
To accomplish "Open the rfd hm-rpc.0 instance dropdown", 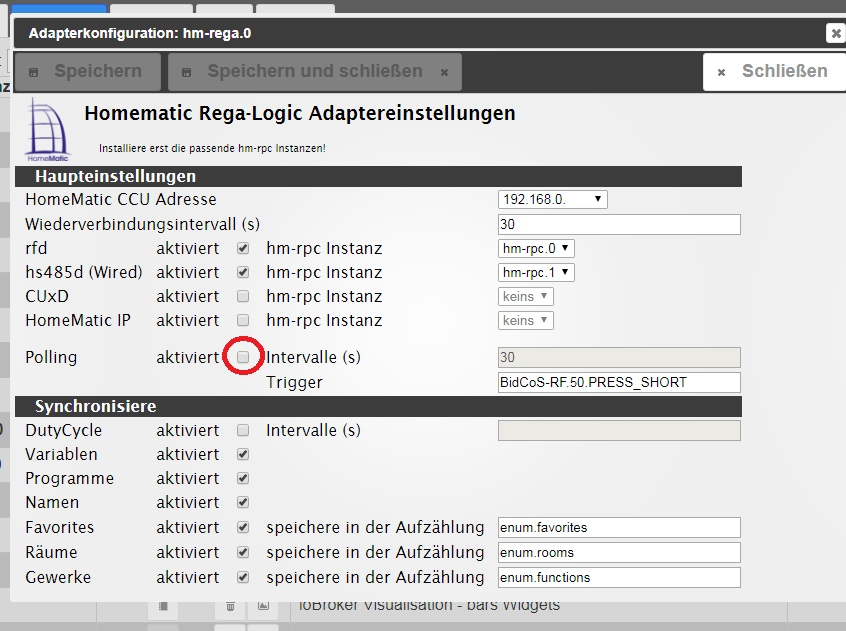I will click(536, 249).
